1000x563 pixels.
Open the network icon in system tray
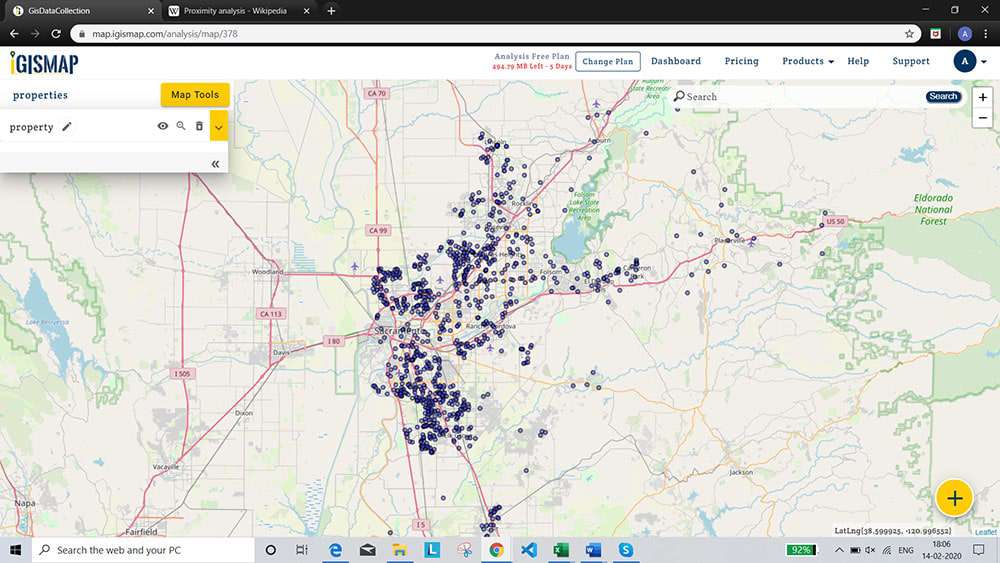(887, 550)
